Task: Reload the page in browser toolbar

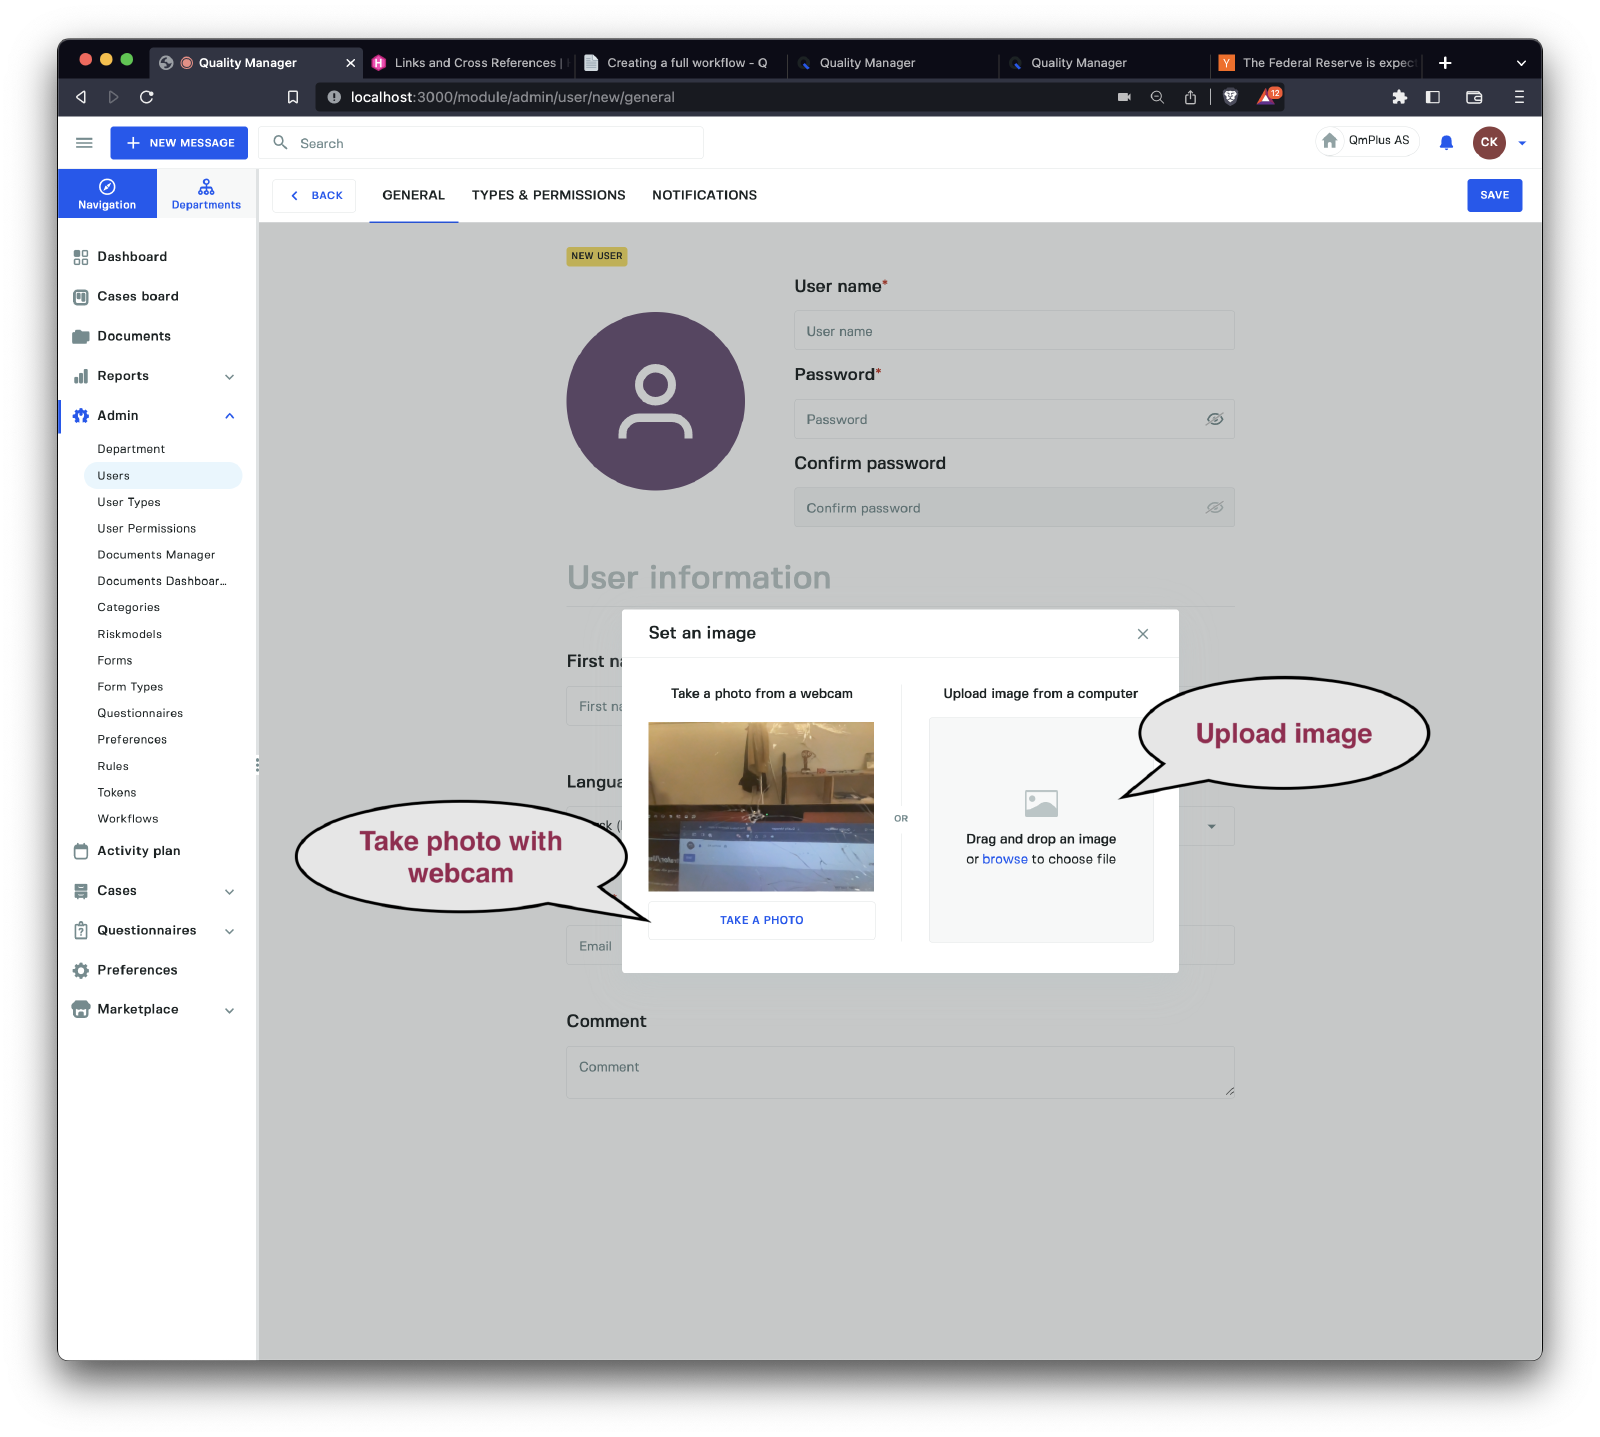Action: pyautogui.click(x=147, y=97)
